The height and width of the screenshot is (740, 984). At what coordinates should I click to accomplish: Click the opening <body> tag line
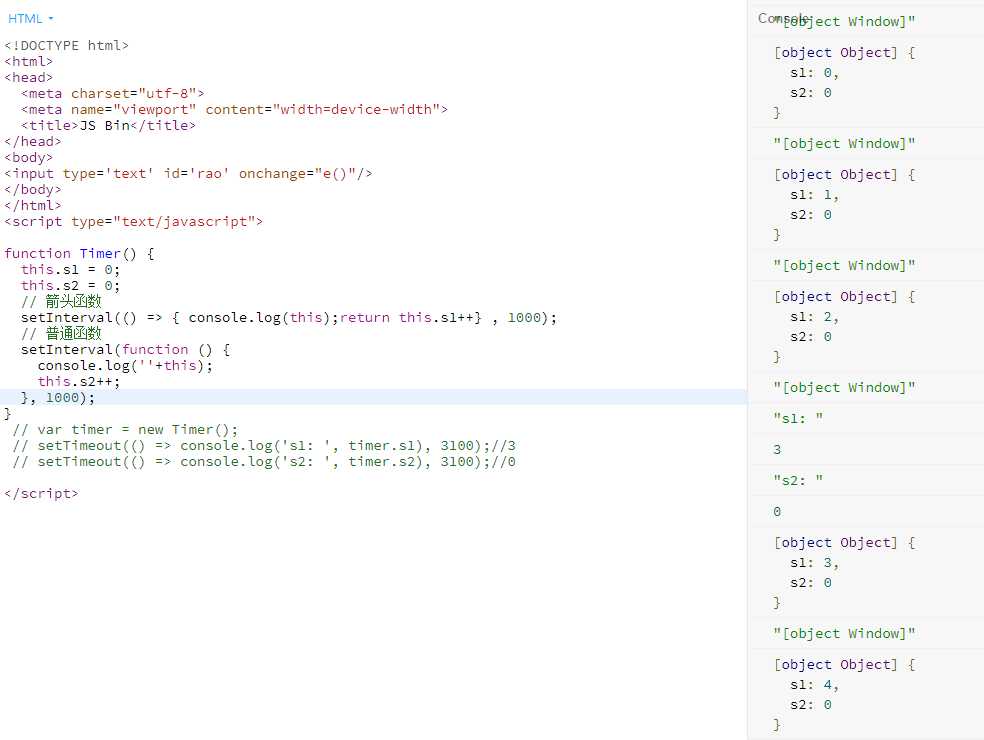click(x=28, y=158)
